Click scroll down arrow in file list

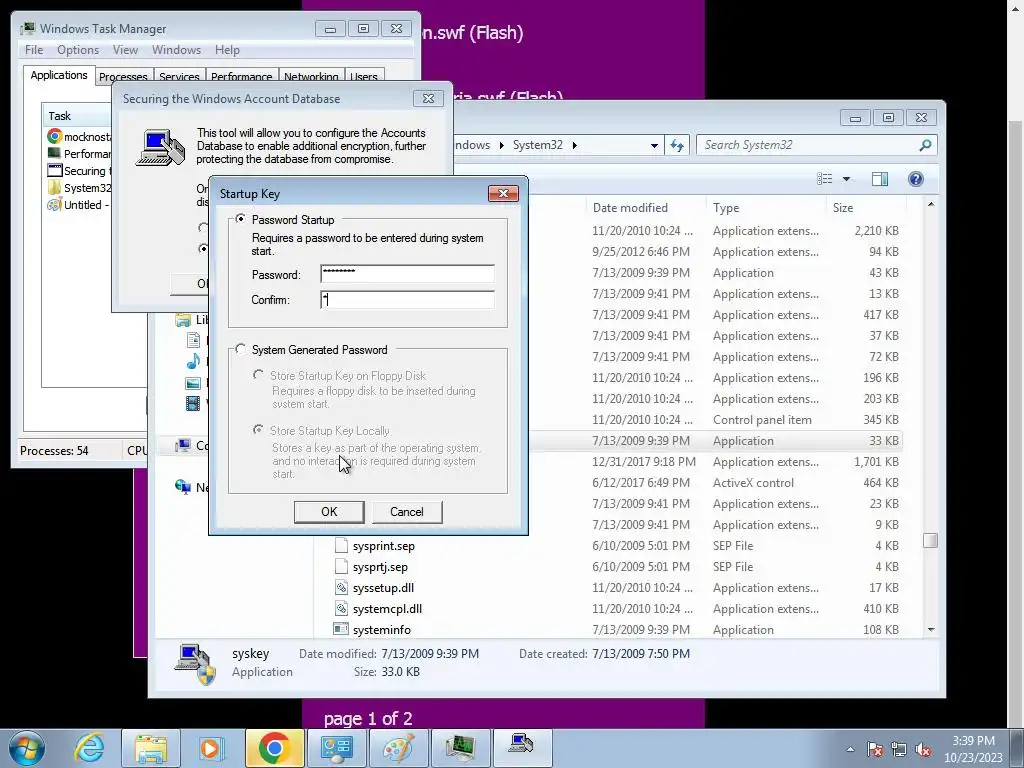[931, 630]
